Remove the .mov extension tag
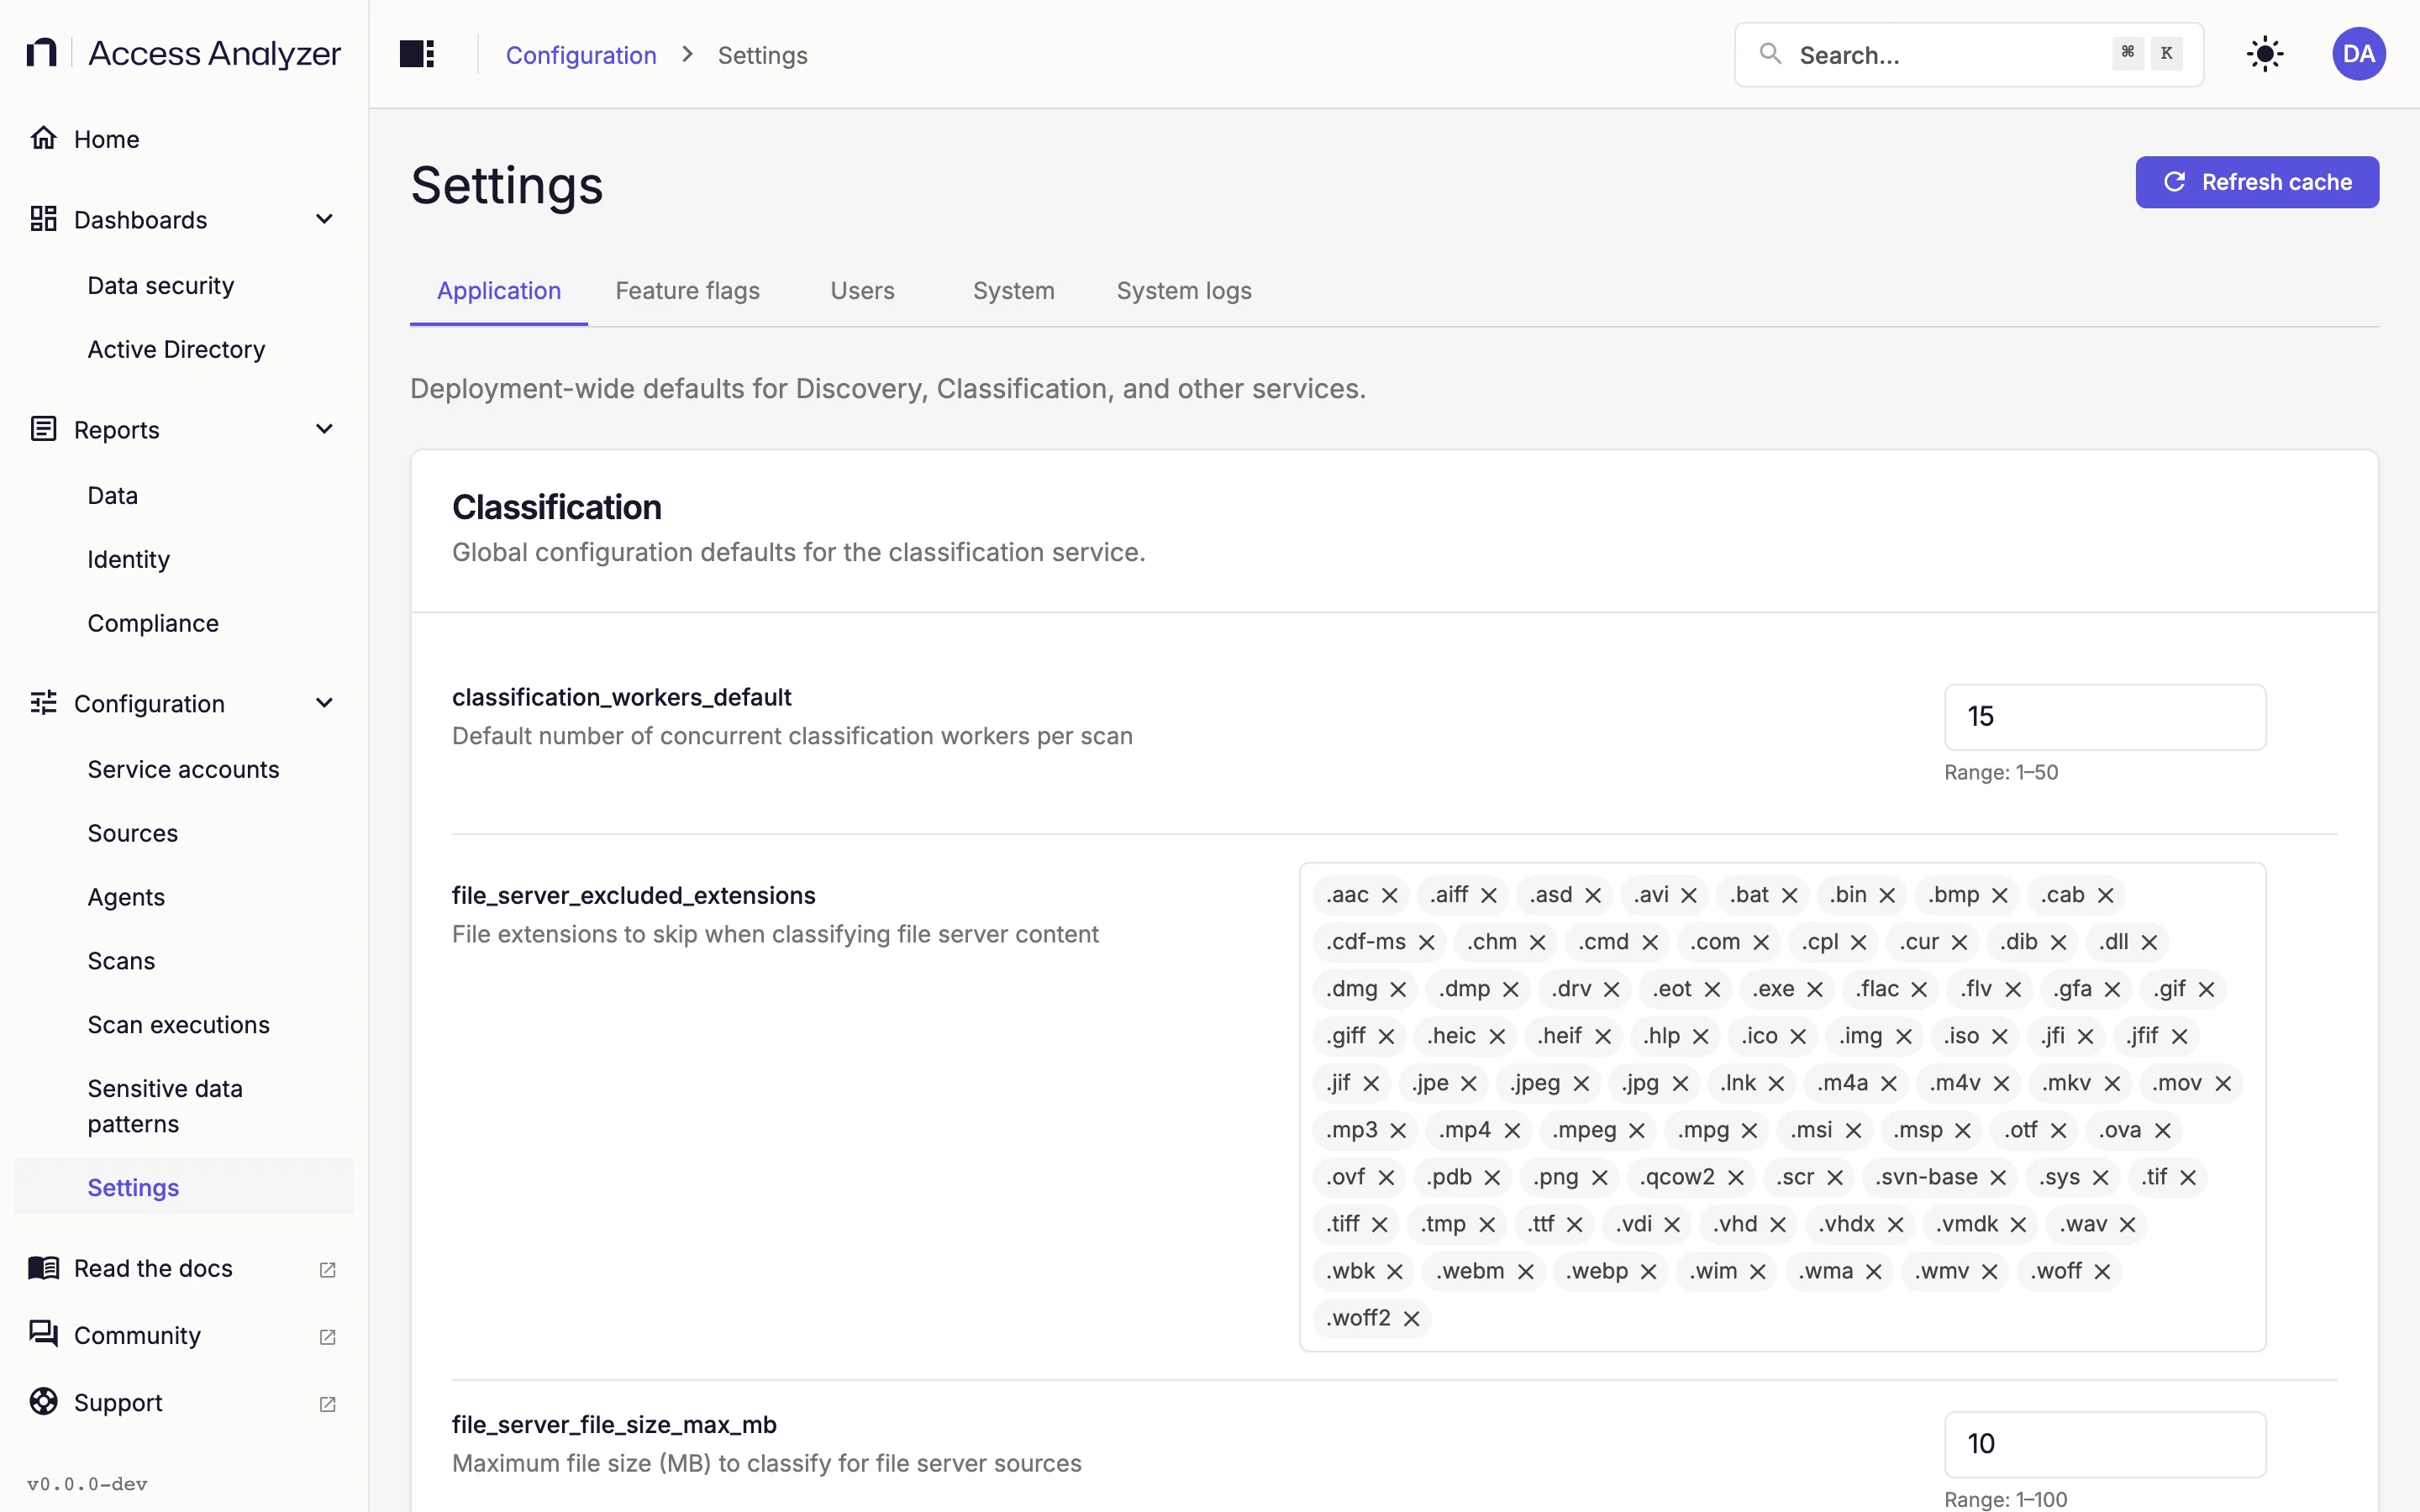2420x1512 pixels. click(x=2223, y=1083)
